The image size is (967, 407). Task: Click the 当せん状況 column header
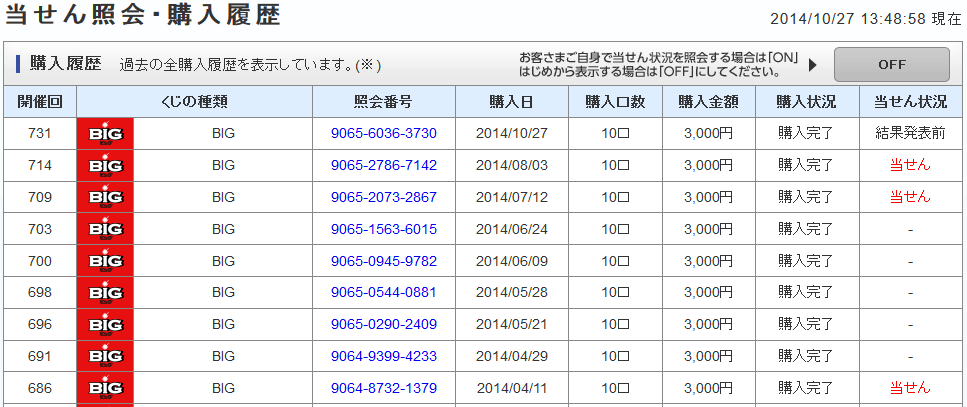click(x=910, y=102)
